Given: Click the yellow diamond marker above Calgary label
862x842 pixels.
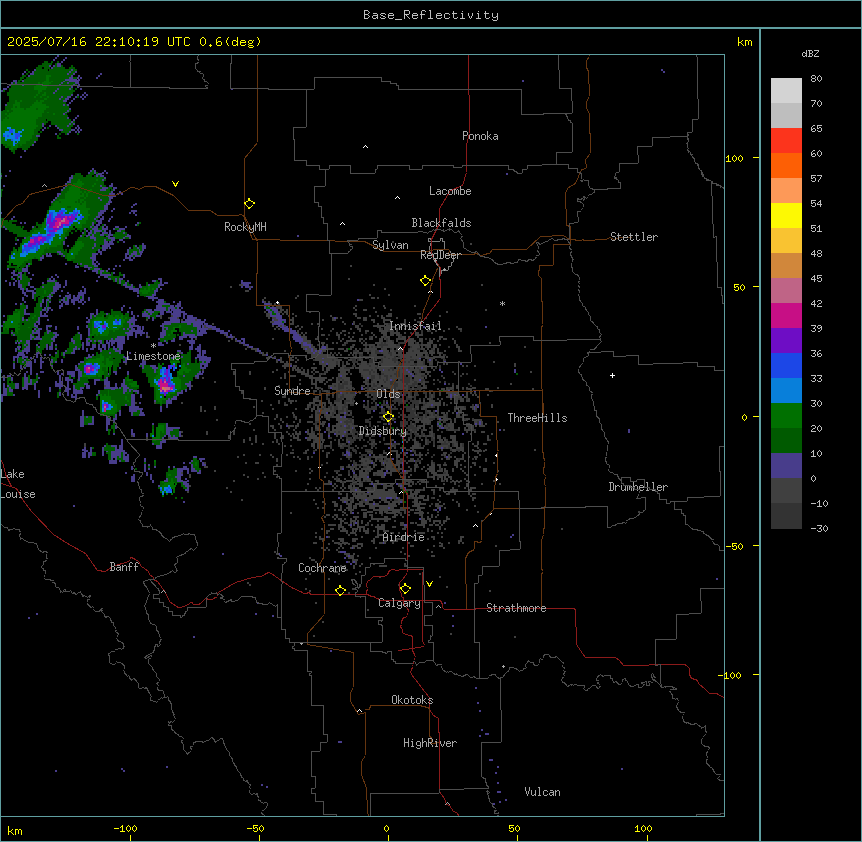Looking at the screenshot, I should [x=405, y=589].
